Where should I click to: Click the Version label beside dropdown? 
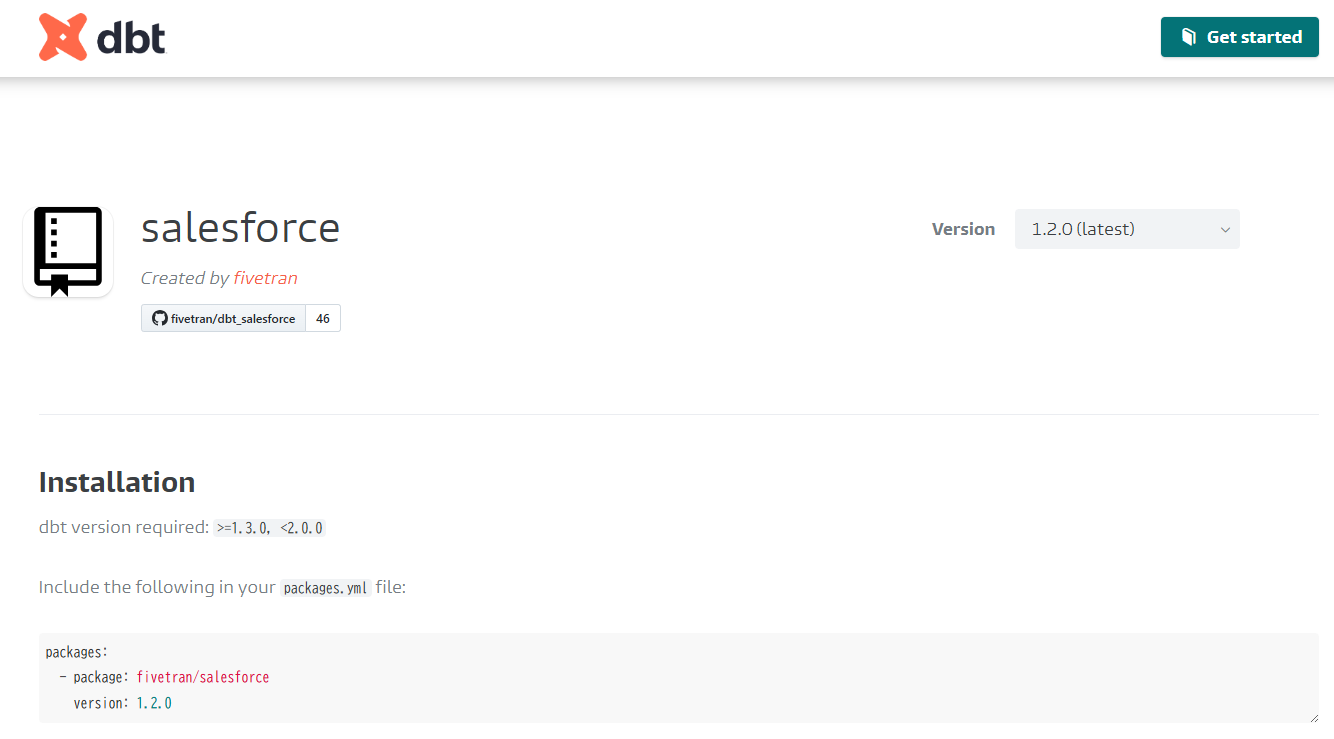[x=963, y=229]
